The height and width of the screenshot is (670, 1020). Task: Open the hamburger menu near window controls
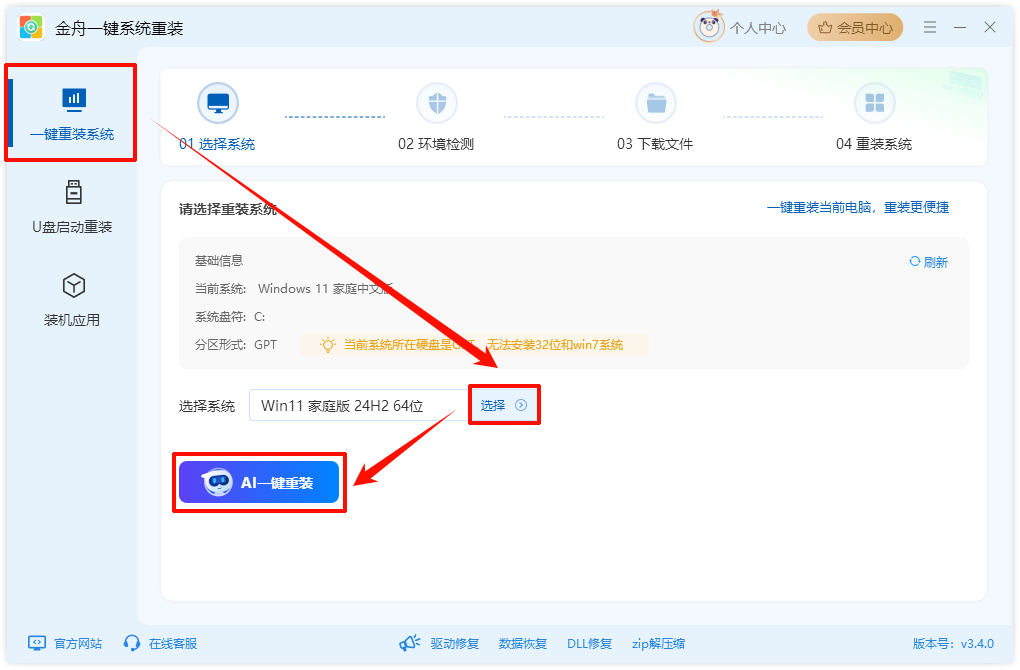tap(929, 26)
